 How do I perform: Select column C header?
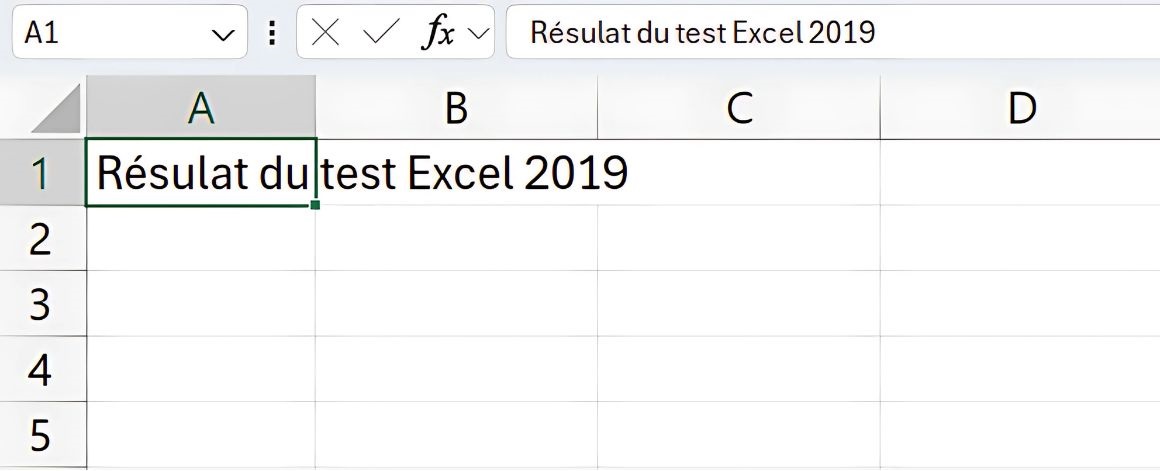[739, 108]
